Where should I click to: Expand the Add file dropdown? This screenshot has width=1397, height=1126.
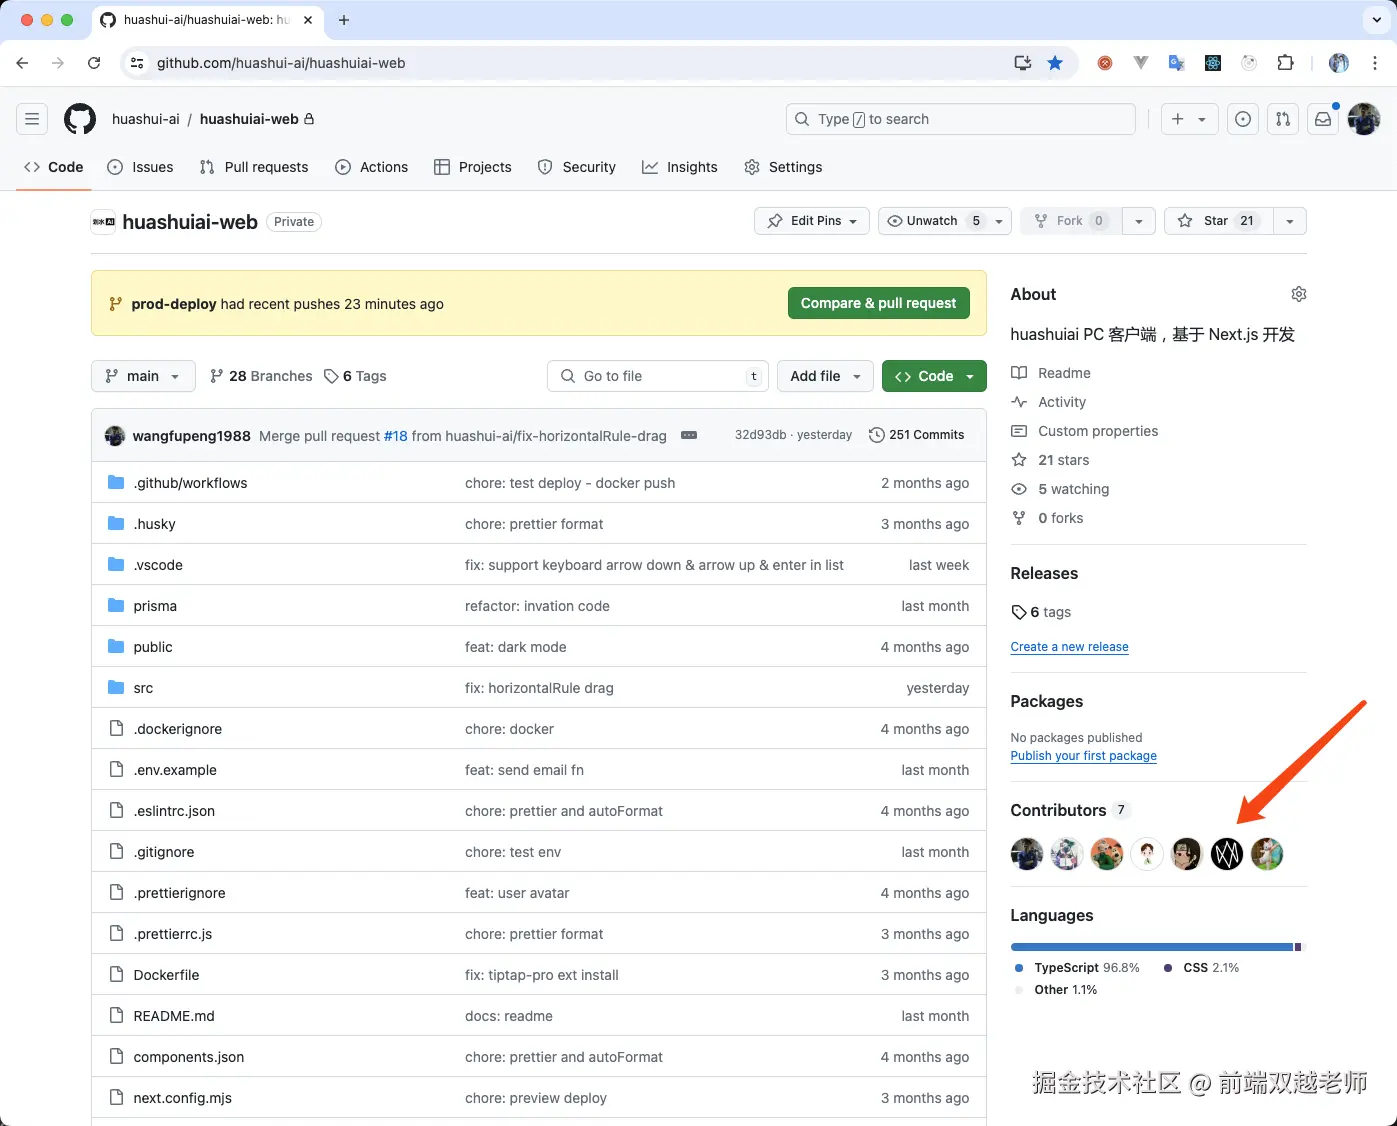(x=825, y=376)
